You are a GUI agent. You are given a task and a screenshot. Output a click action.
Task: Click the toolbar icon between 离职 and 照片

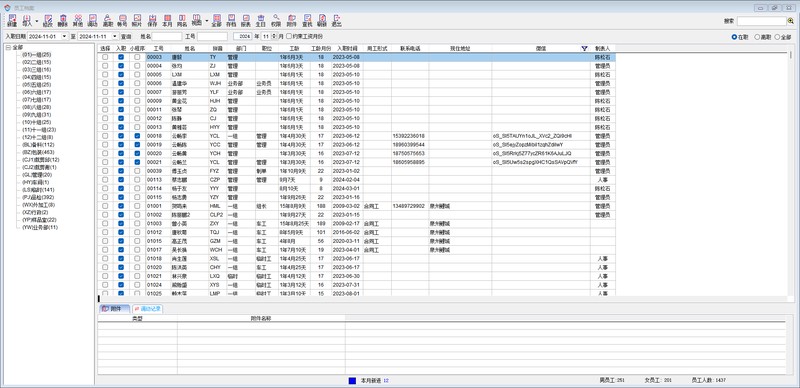[x=122, y=20]
